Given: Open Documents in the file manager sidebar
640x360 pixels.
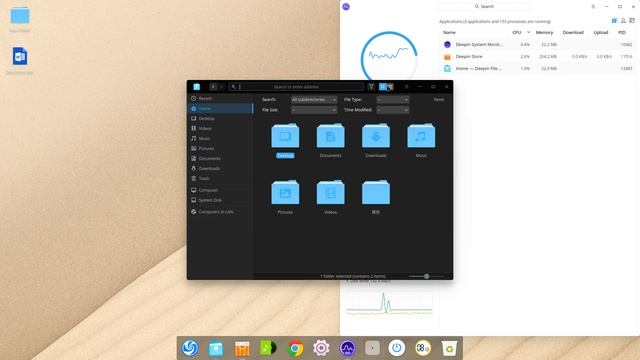Looking at the screenshot, I should 221,158.
